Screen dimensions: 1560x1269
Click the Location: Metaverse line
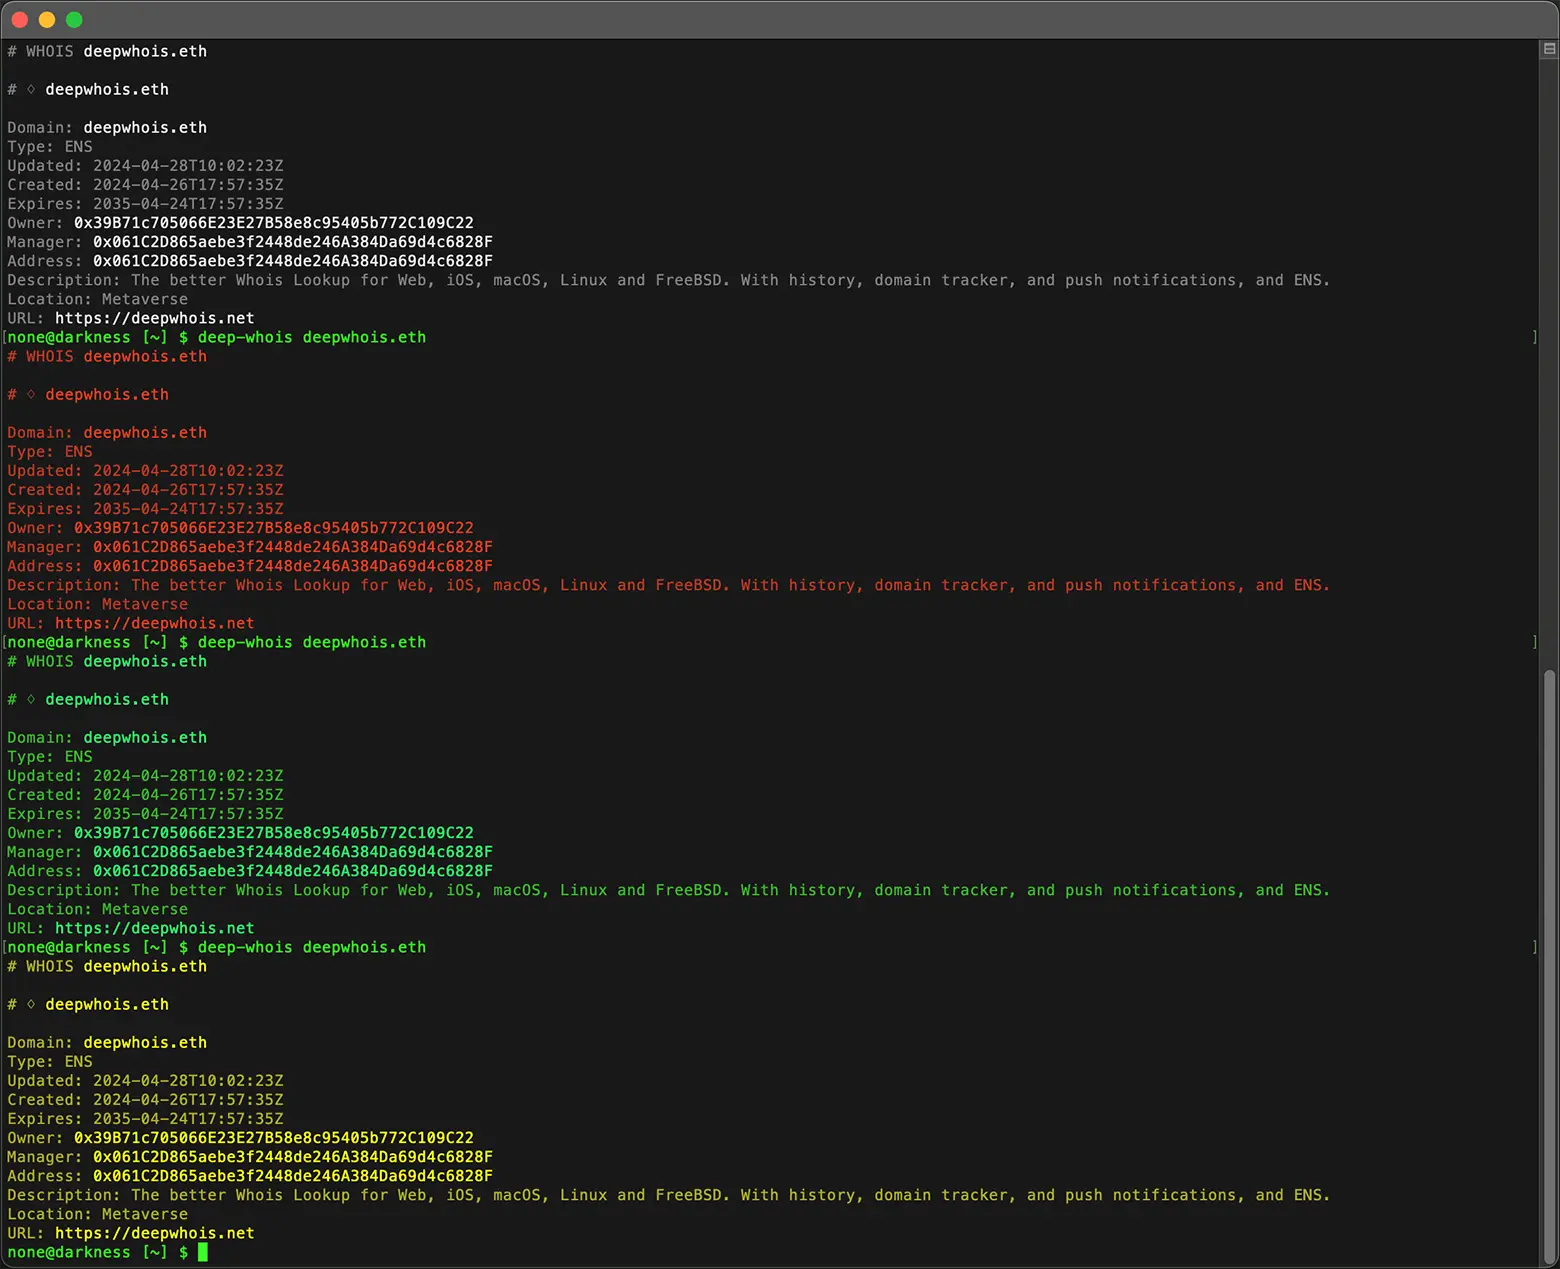pos(97,298)
